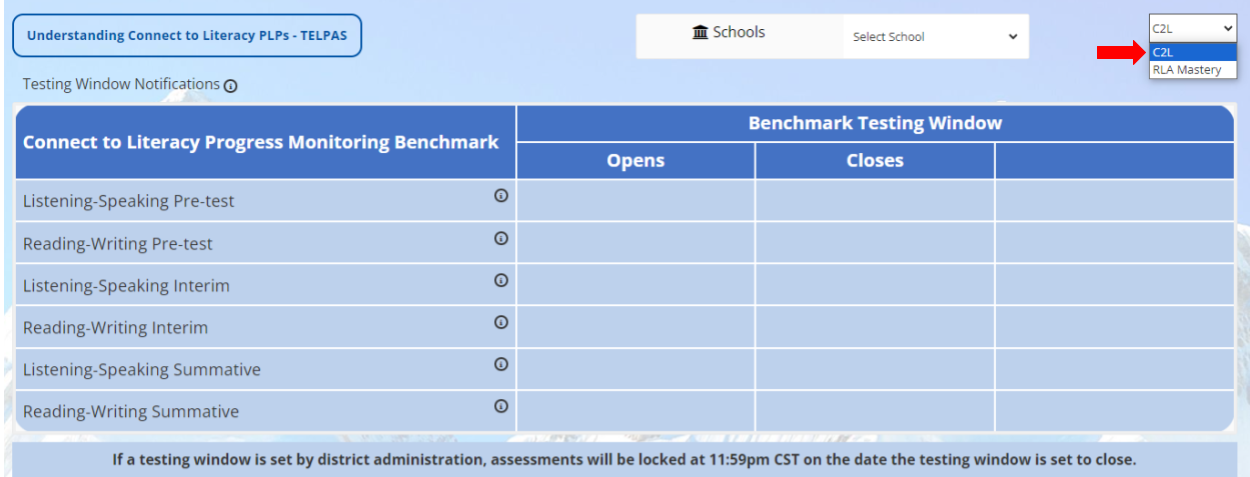The image size is (1250, 477).
Task: Open info icon for Reading-Writing Interim
Action: (x=501, y=322)
